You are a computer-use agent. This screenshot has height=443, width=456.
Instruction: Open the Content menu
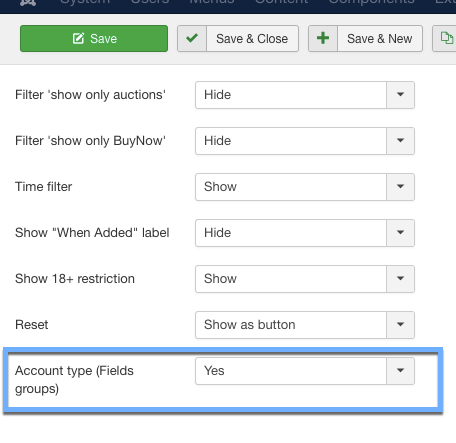click(x=281, y=2)
